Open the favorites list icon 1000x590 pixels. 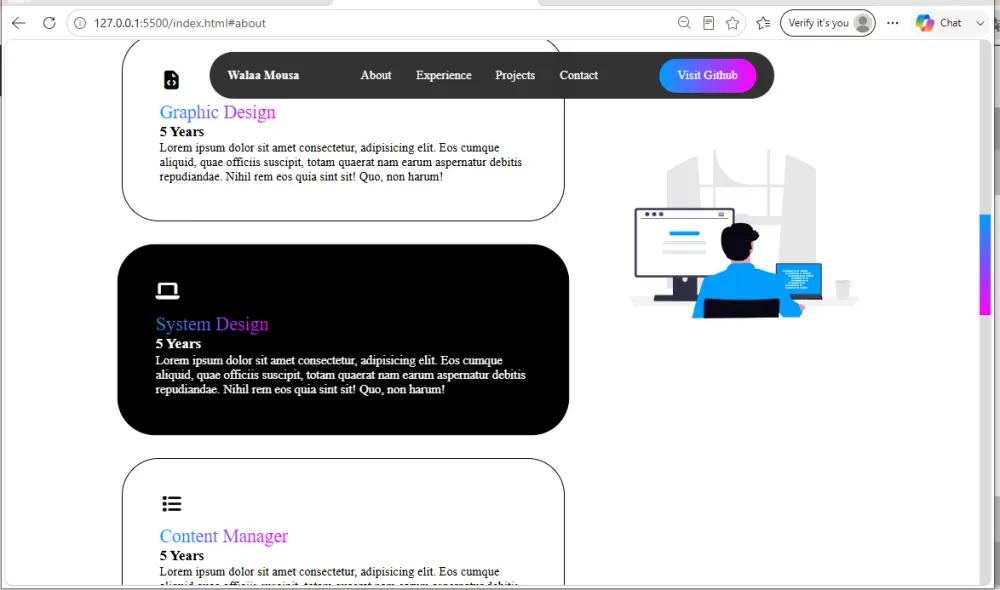763,23
